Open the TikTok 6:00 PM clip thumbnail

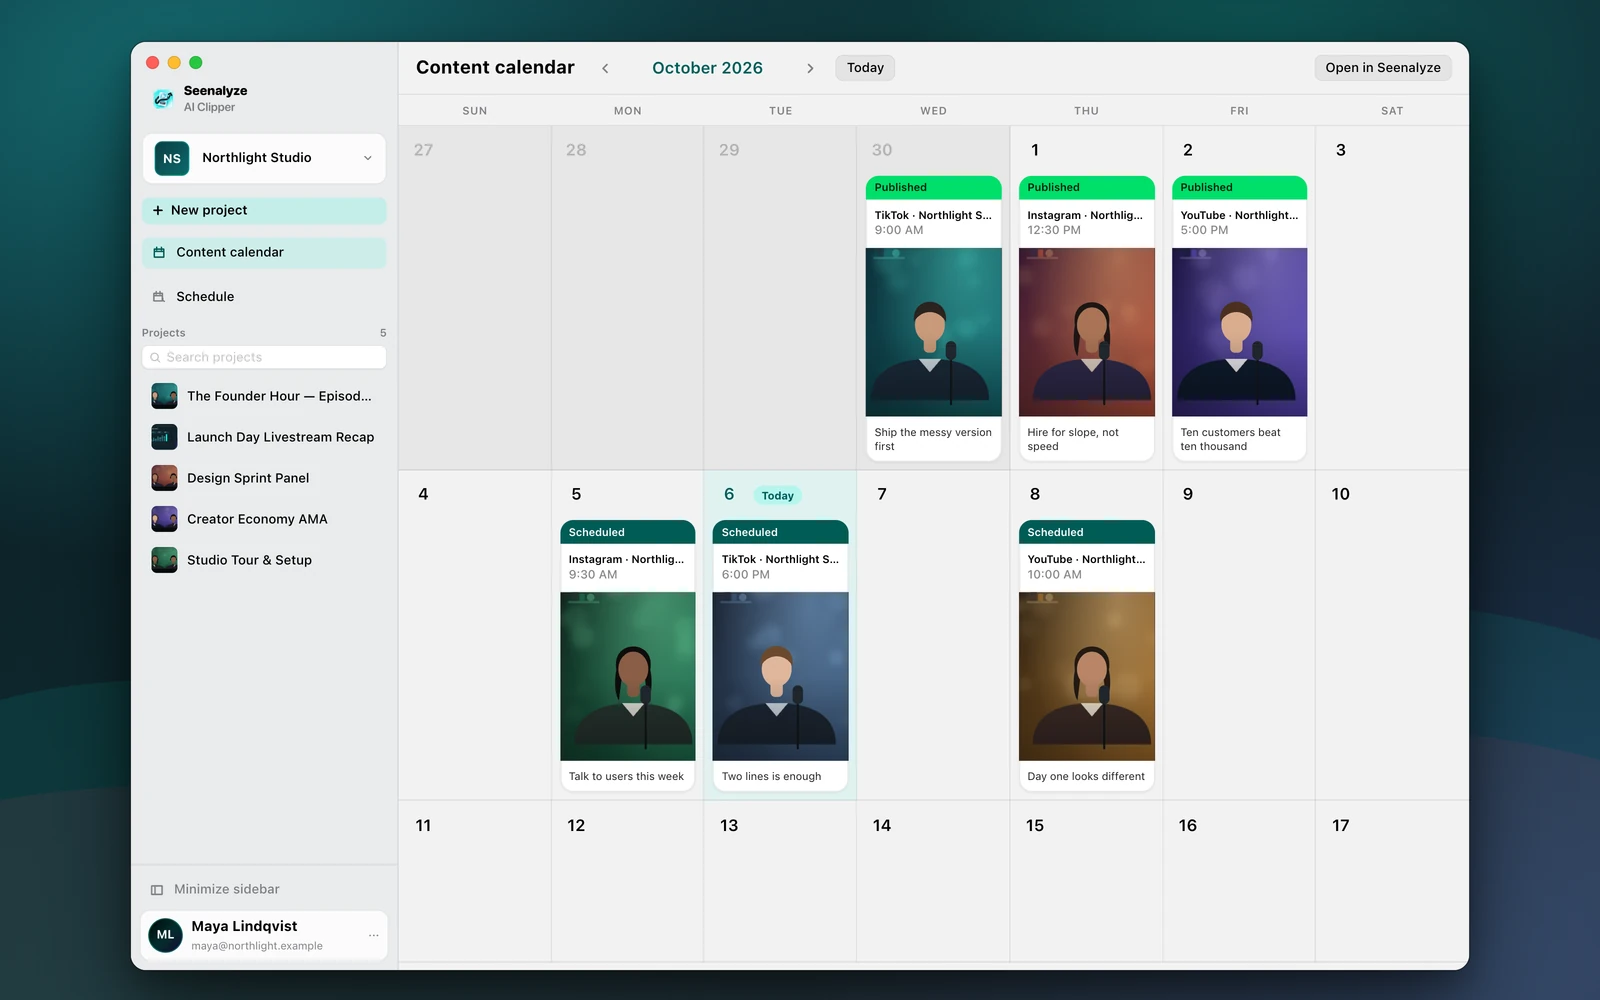click(781, 676)
